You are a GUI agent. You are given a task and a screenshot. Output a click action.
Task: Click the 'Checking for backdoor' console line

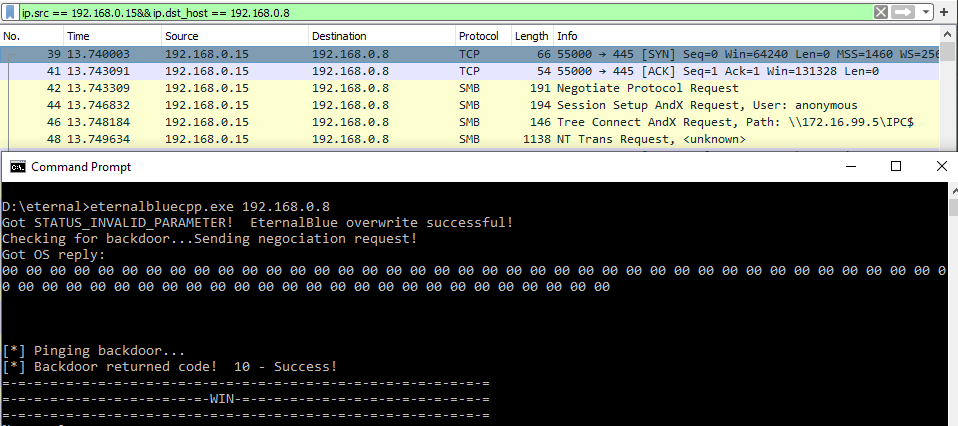210,238
